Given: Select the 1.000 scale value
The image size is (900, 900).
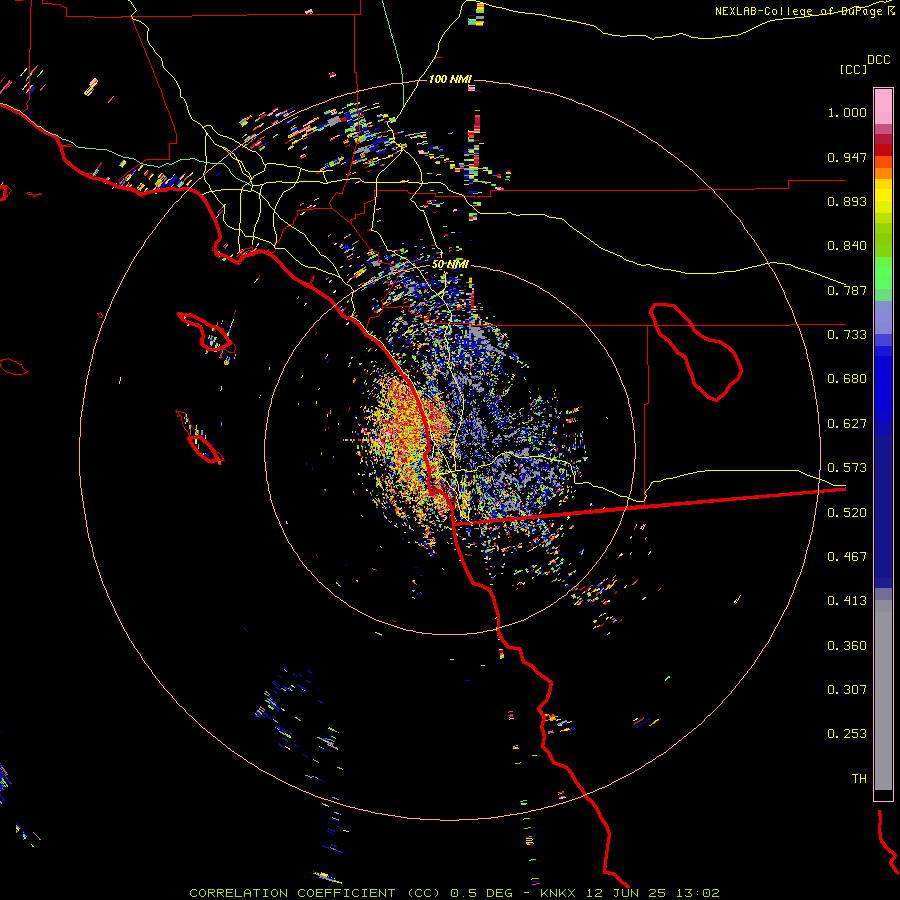Looking at the screenshot, I should pyautogui.click(x=847, y=112).
